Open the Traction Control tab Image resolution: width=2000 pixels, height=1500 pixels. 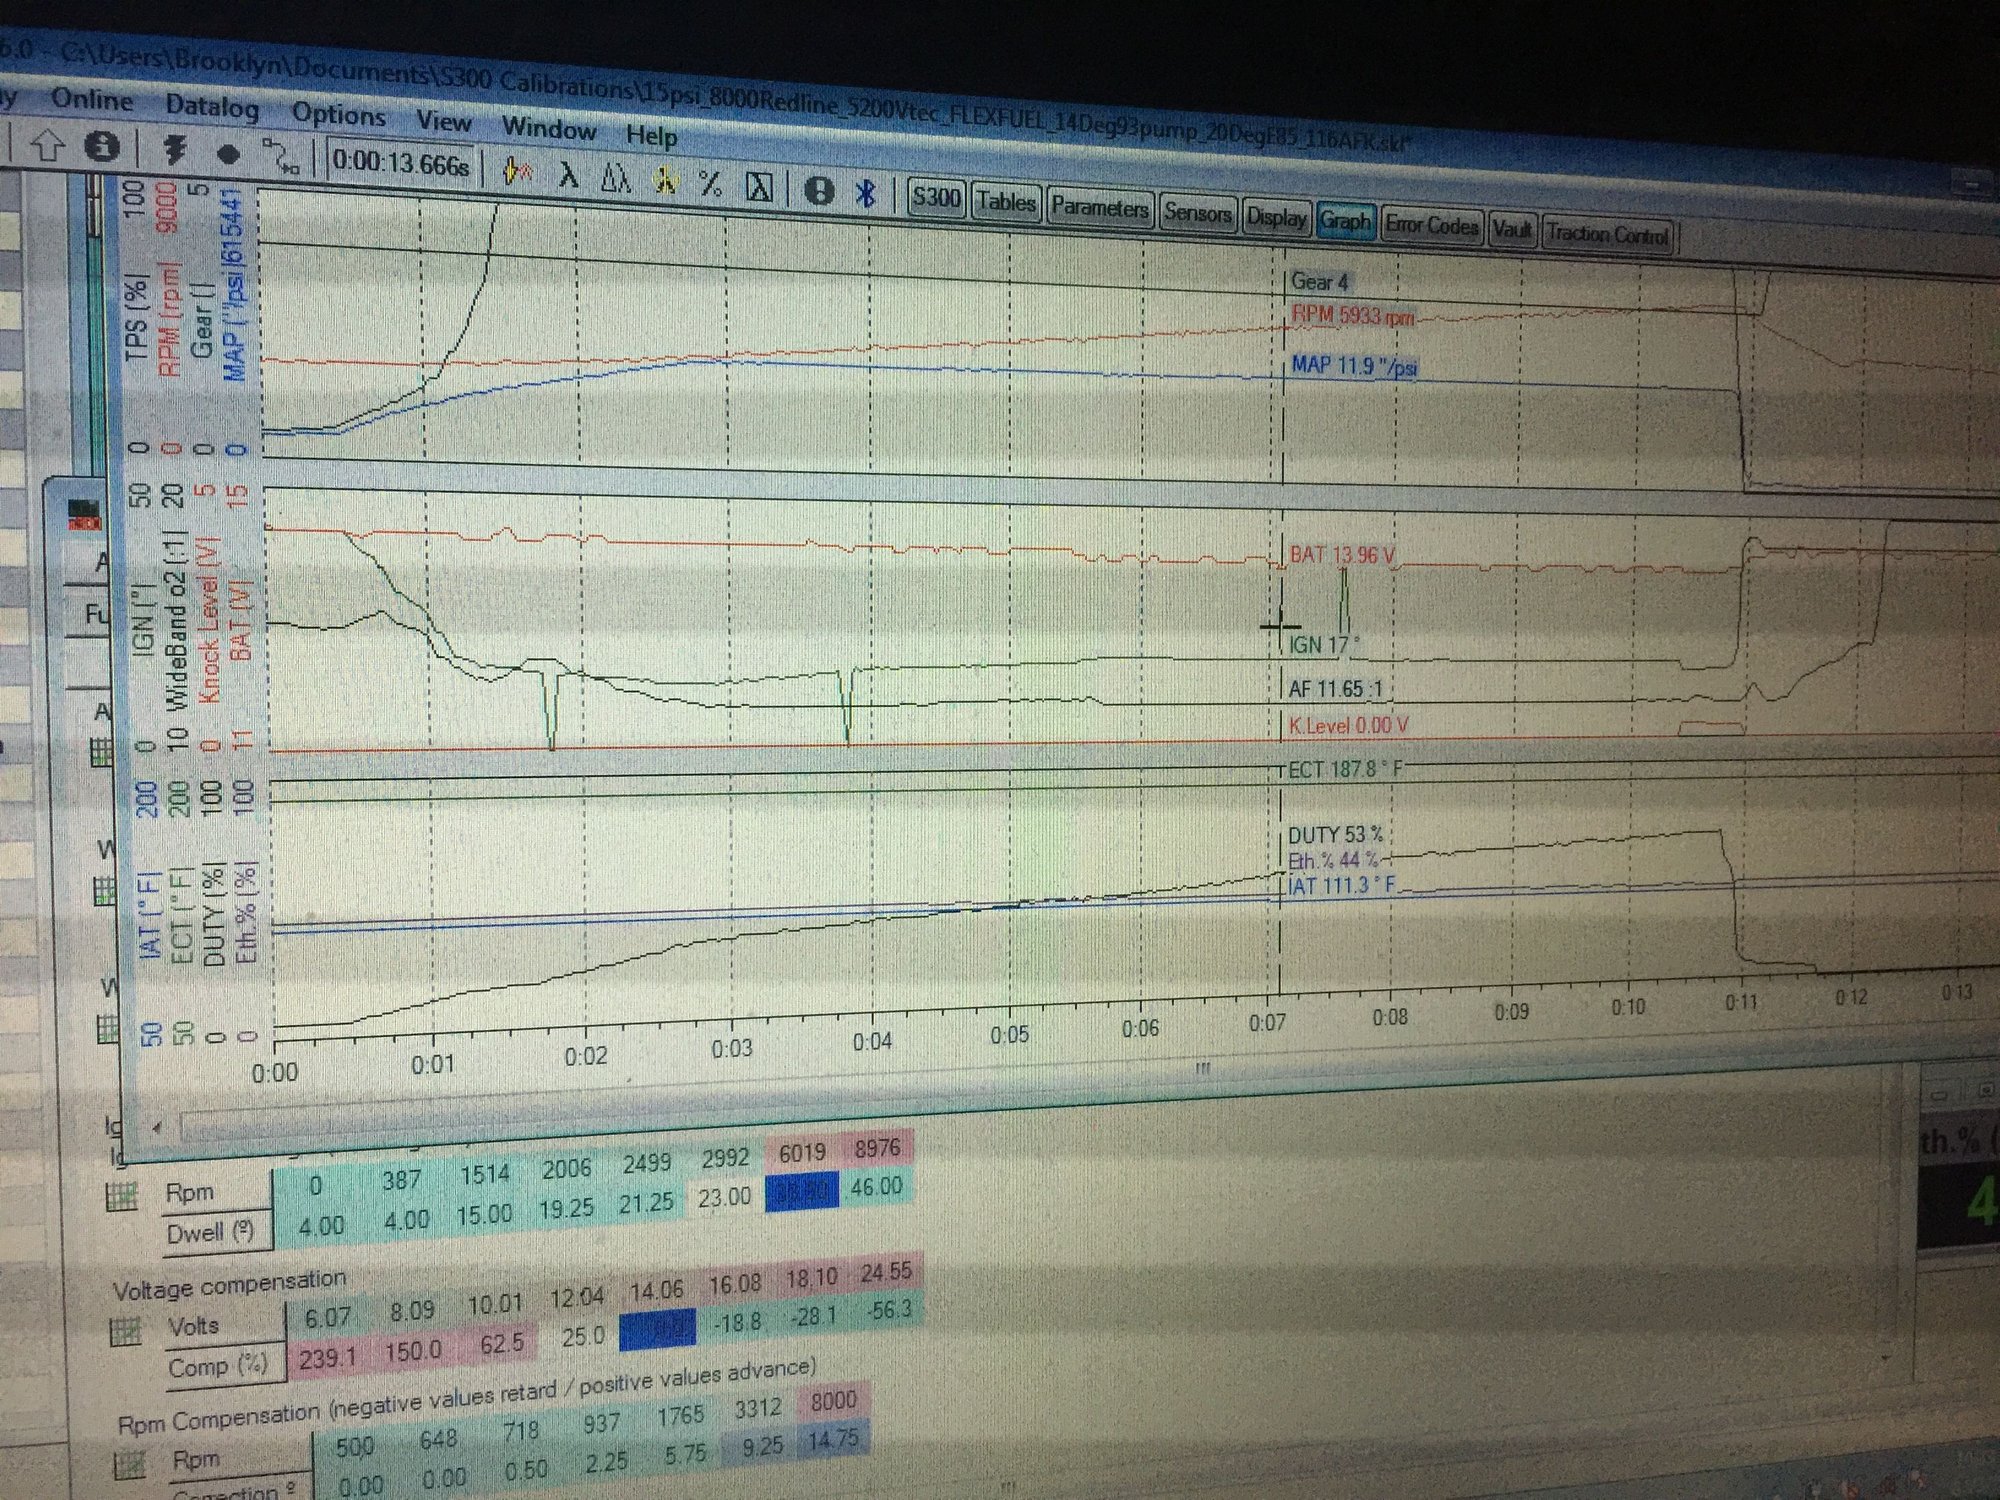[1607, 235]
